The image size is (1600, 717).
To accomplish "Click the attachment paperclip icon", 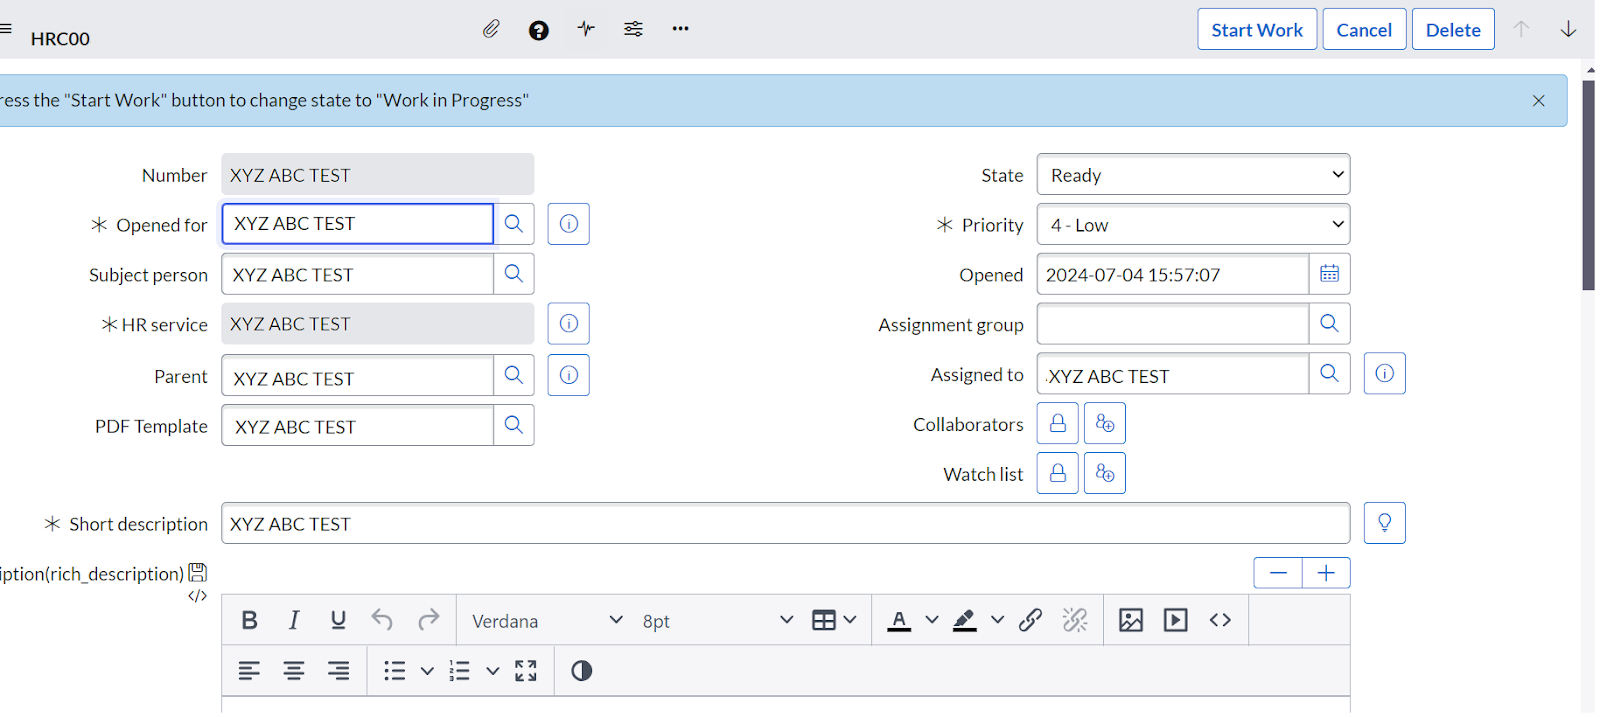I will pos(491,29).
